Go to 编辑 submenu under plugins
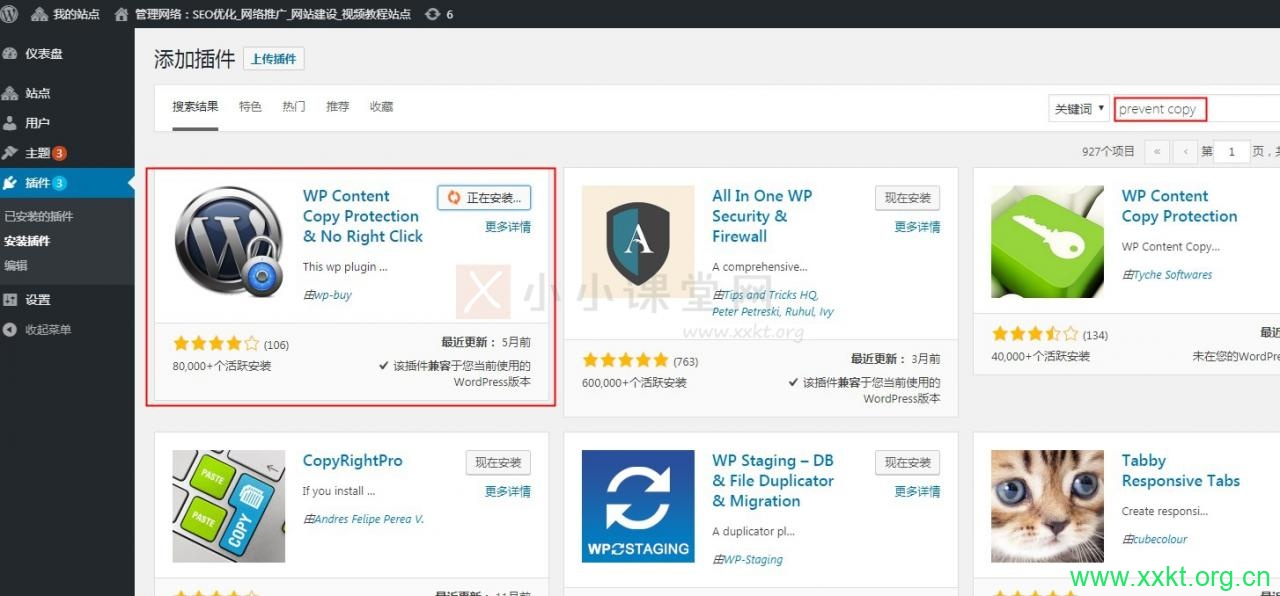Image resolution: width=1280 pixels, height=596 pixels. tap(15, 265)
